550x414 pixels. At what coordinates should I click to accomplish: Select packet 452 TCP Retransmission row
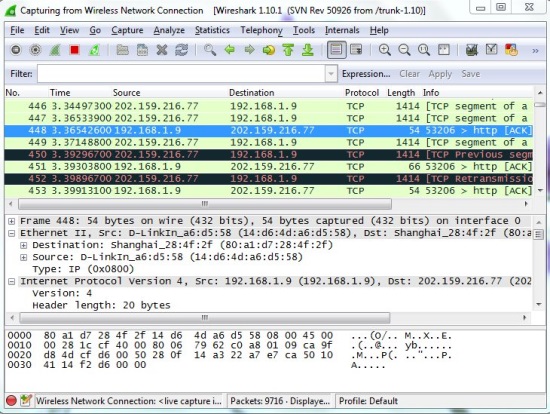click(x=269, y=179)
